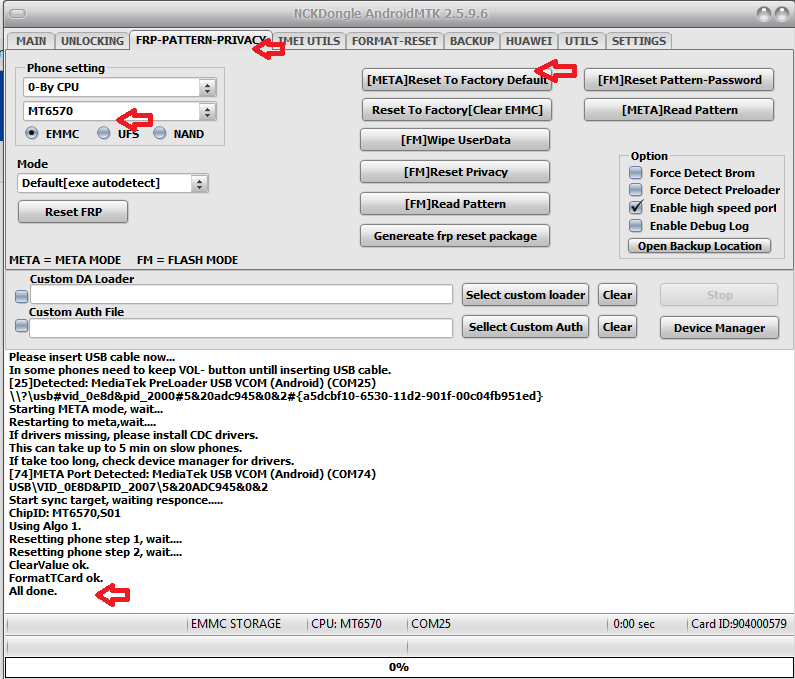Clear the custom auth file path

click(x=617, y=327)
